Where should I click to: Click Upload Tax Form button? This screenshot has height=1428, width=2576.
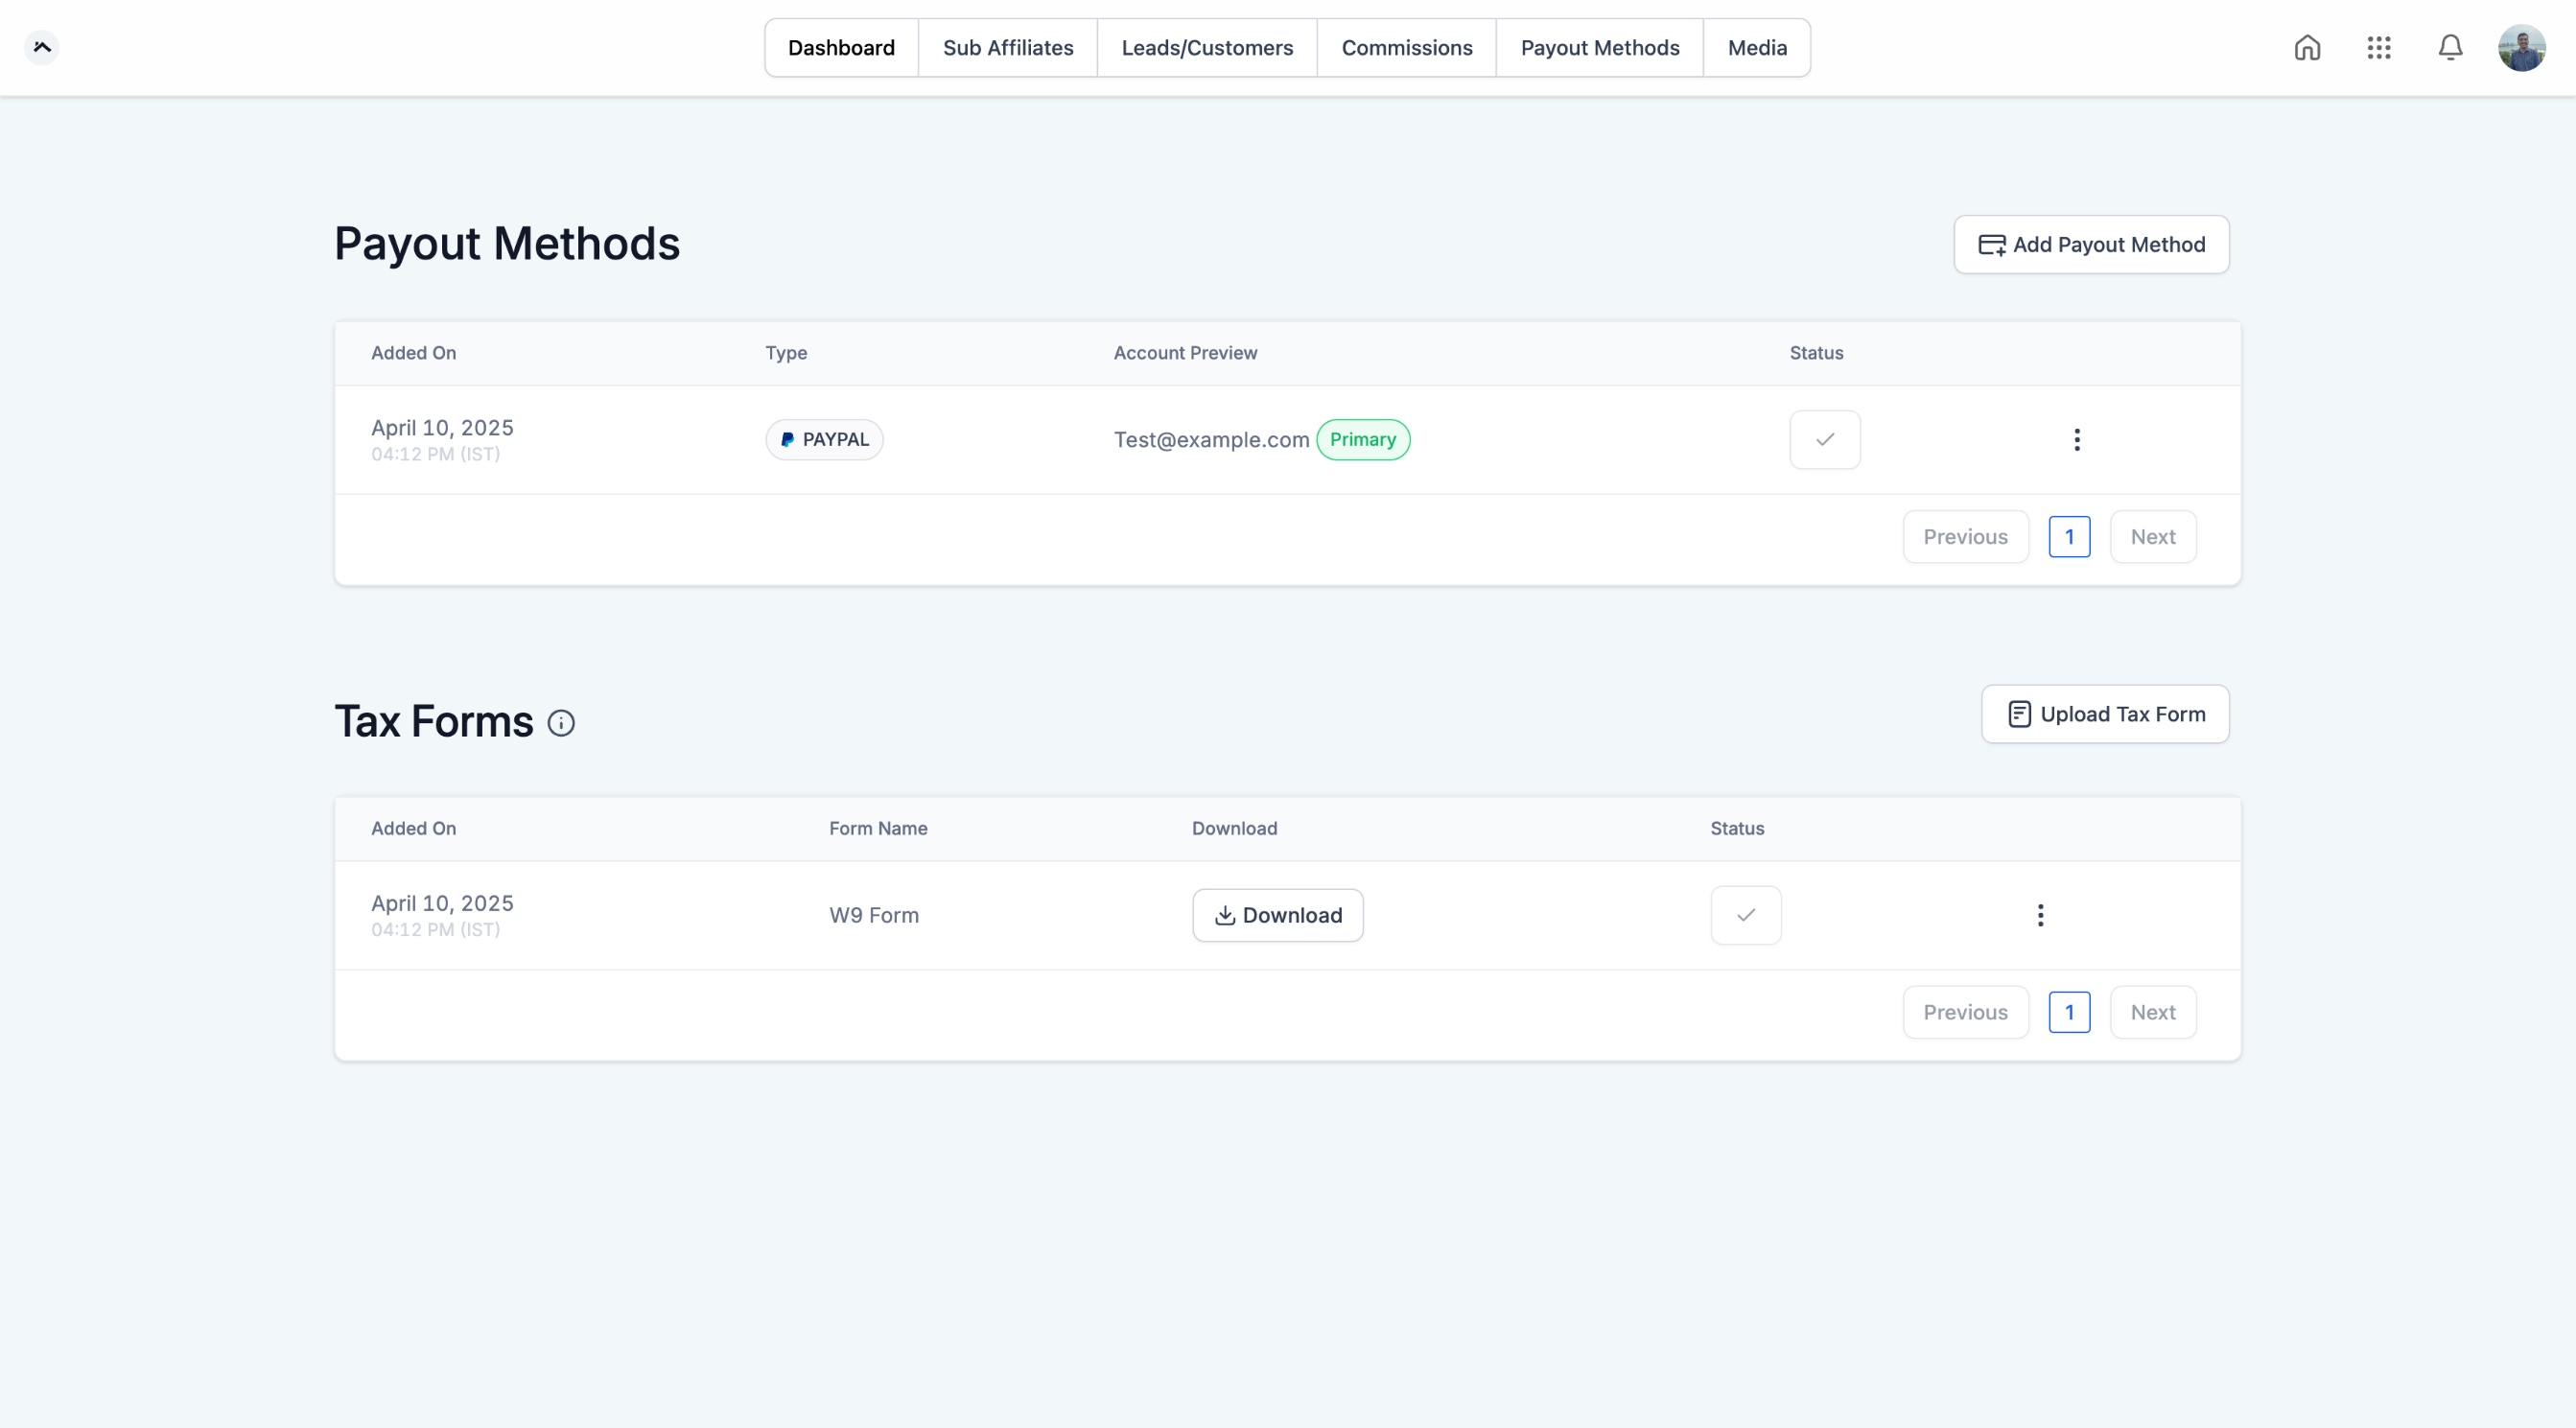(2105, 714)
